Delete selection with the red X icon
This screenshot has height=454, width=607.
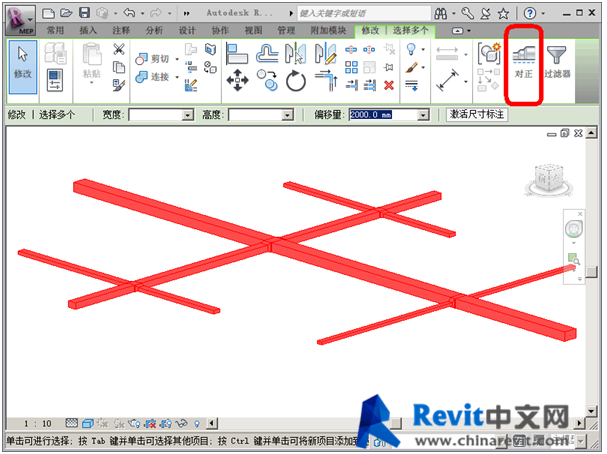[389, 85]
